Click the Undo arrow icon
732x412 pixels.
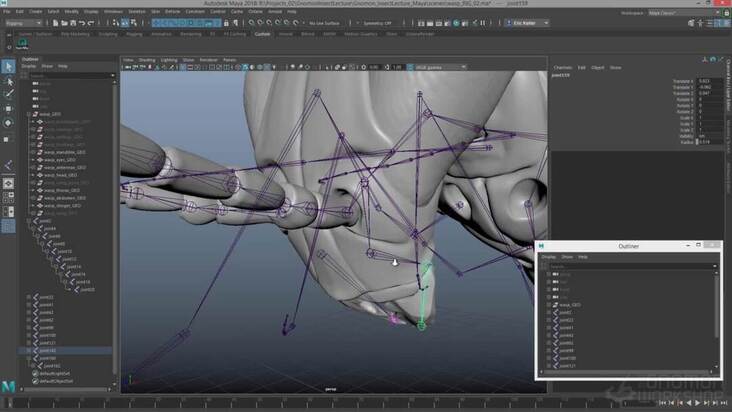pyautogui.click(x=82, y=23)
